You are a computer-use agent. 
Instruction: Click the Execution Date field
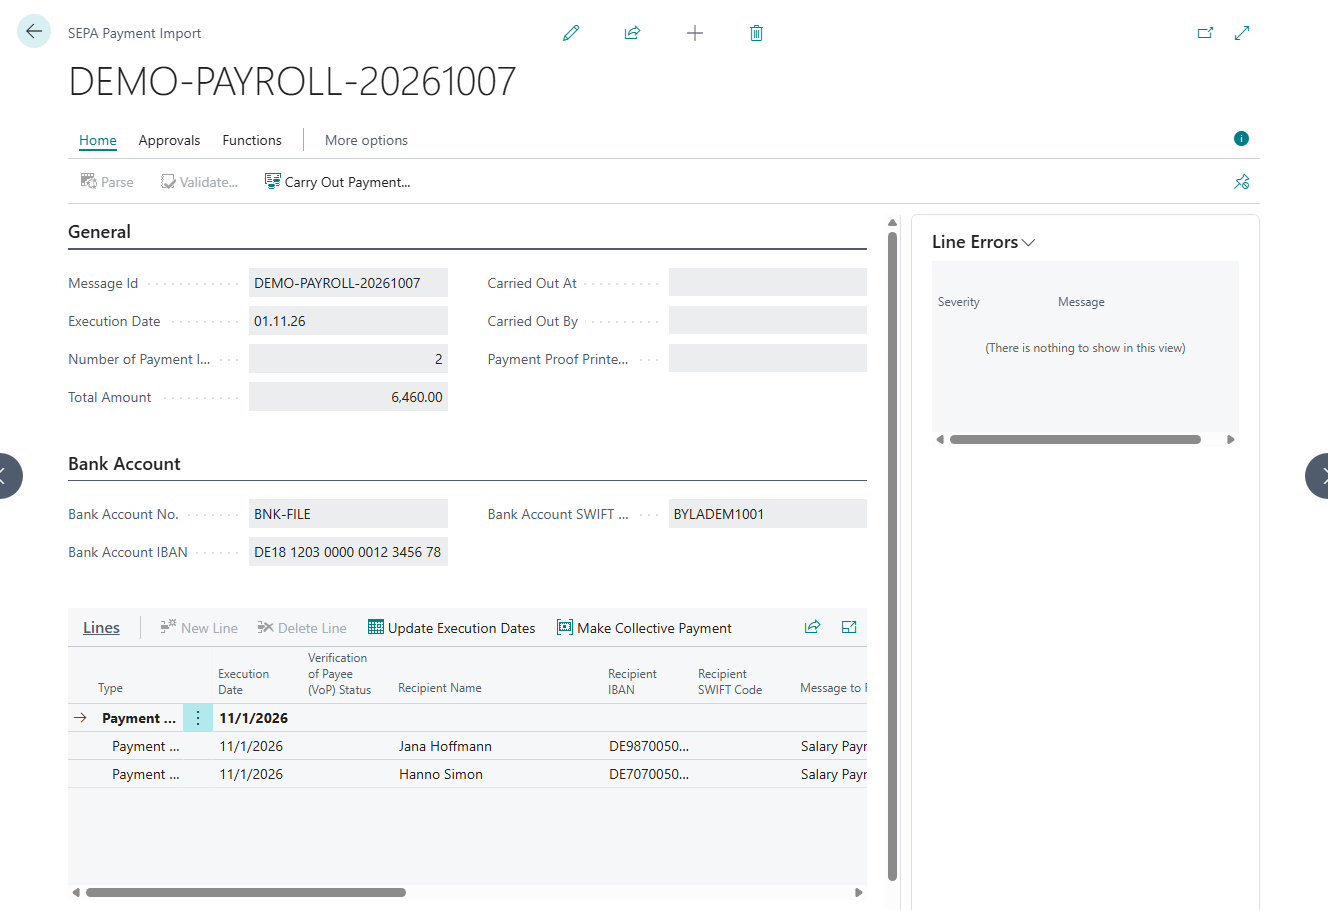coord(348,321)
